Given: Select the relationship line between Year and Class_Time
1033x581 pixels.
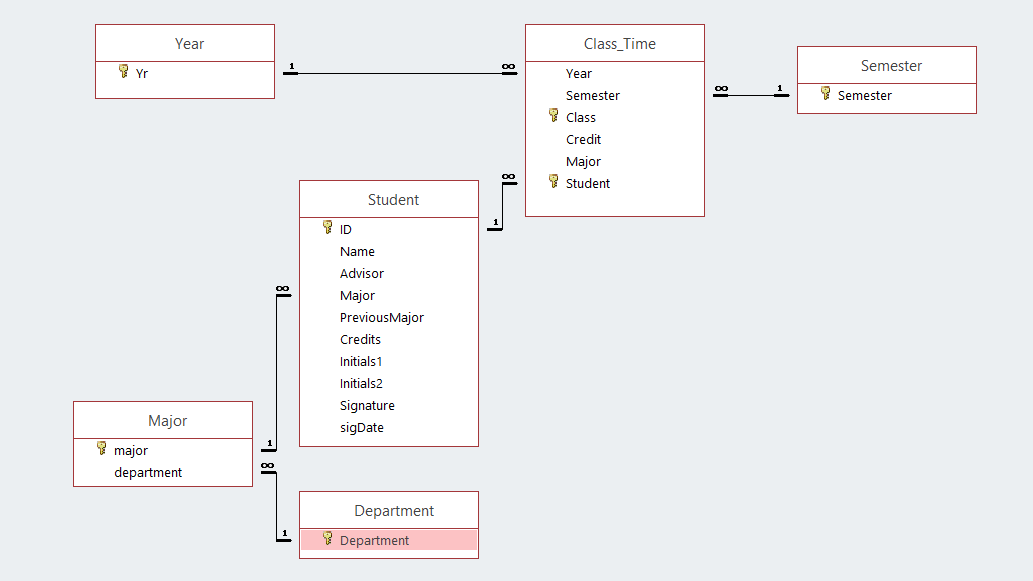Looking at the screenshot, I should tap(400, 73).
